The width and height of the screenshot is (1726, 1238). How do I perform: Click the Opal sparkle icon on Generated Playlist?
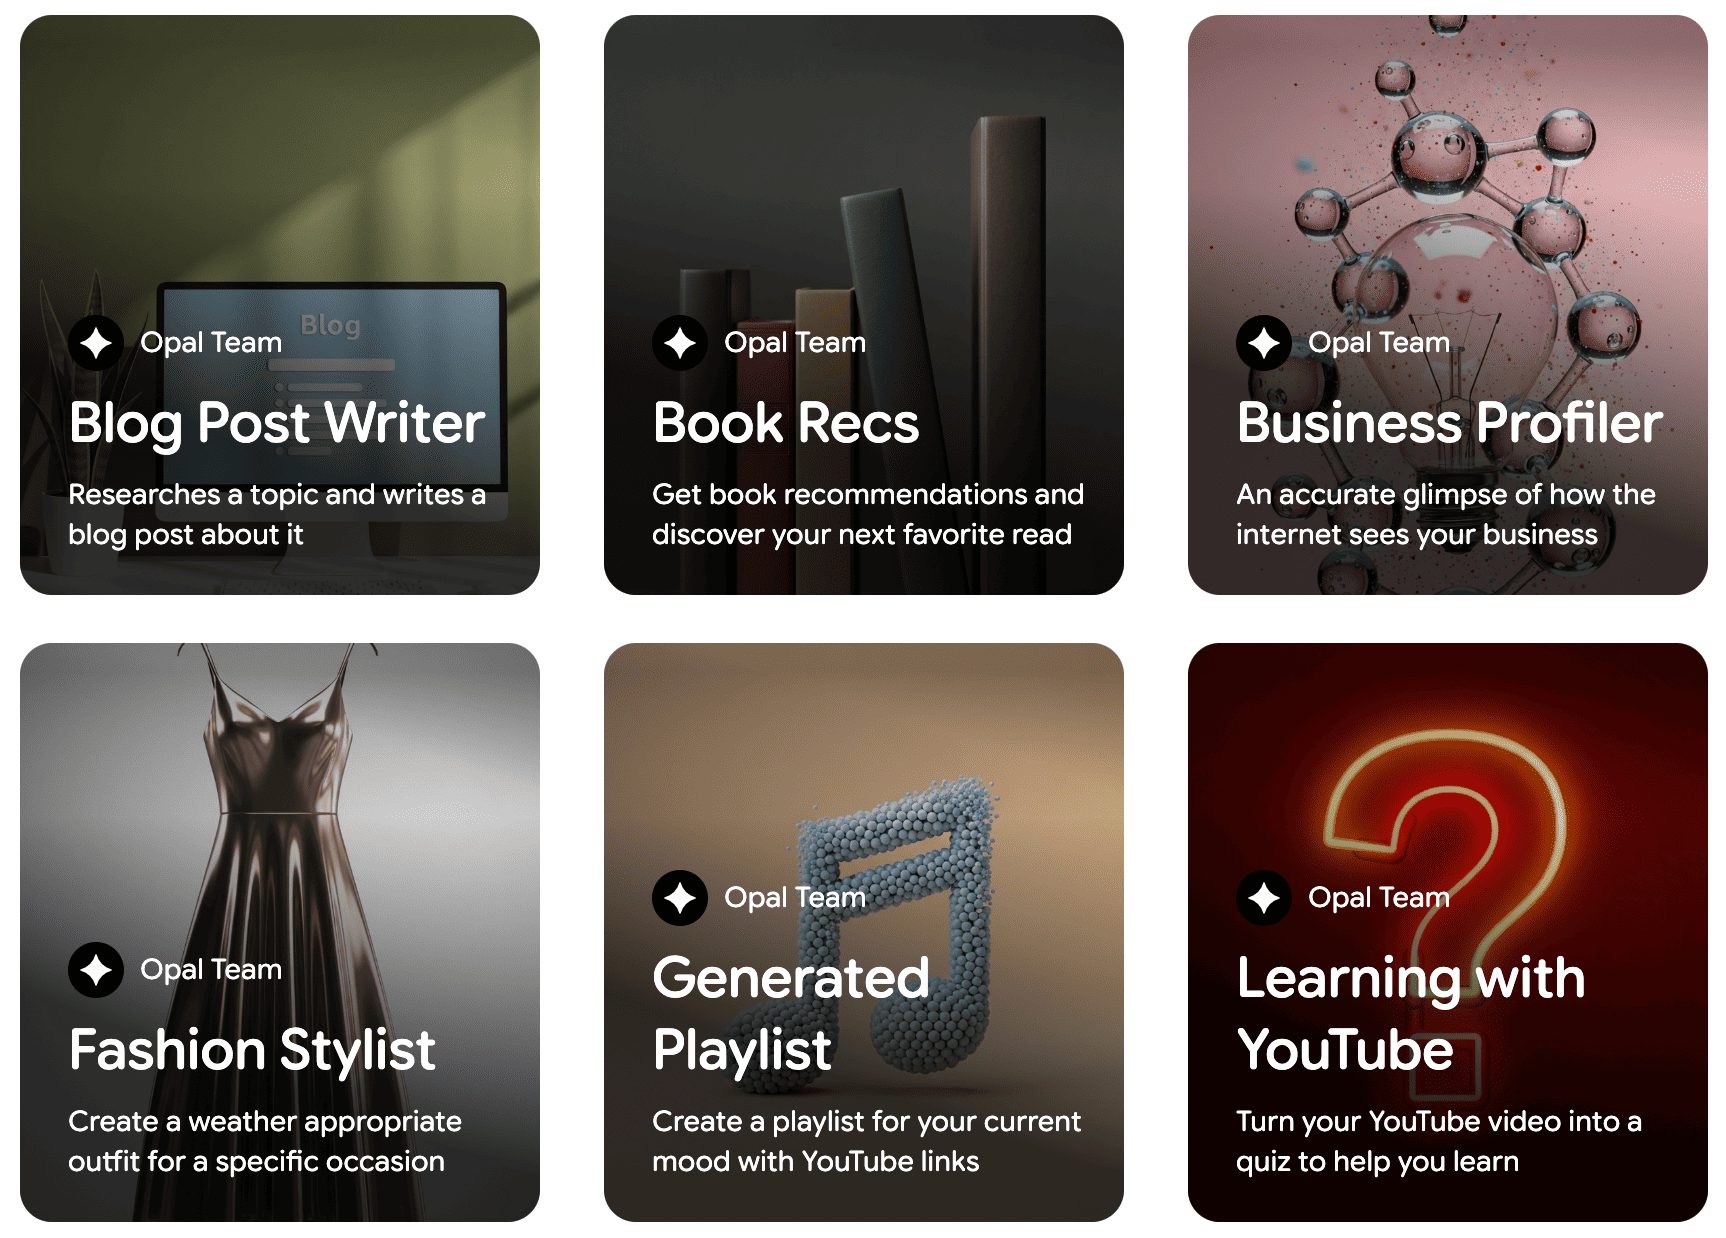tap(680, 898)
